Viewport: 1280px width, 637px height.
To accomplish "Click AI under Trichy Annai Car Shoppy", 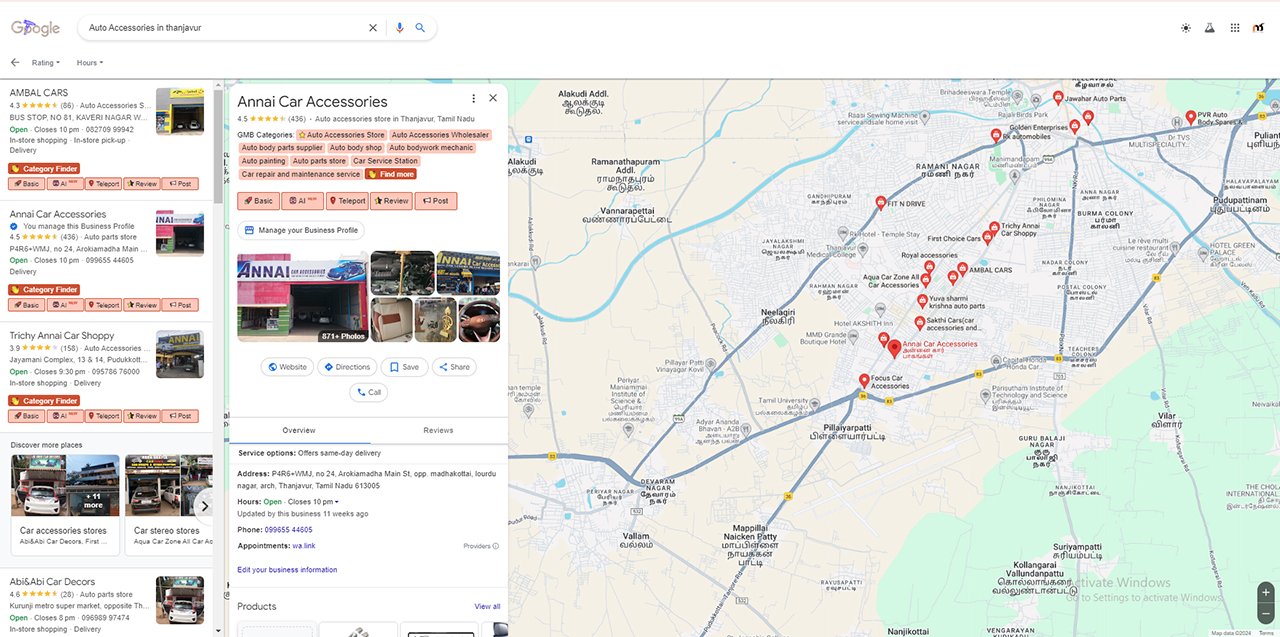I will point(66,416).
